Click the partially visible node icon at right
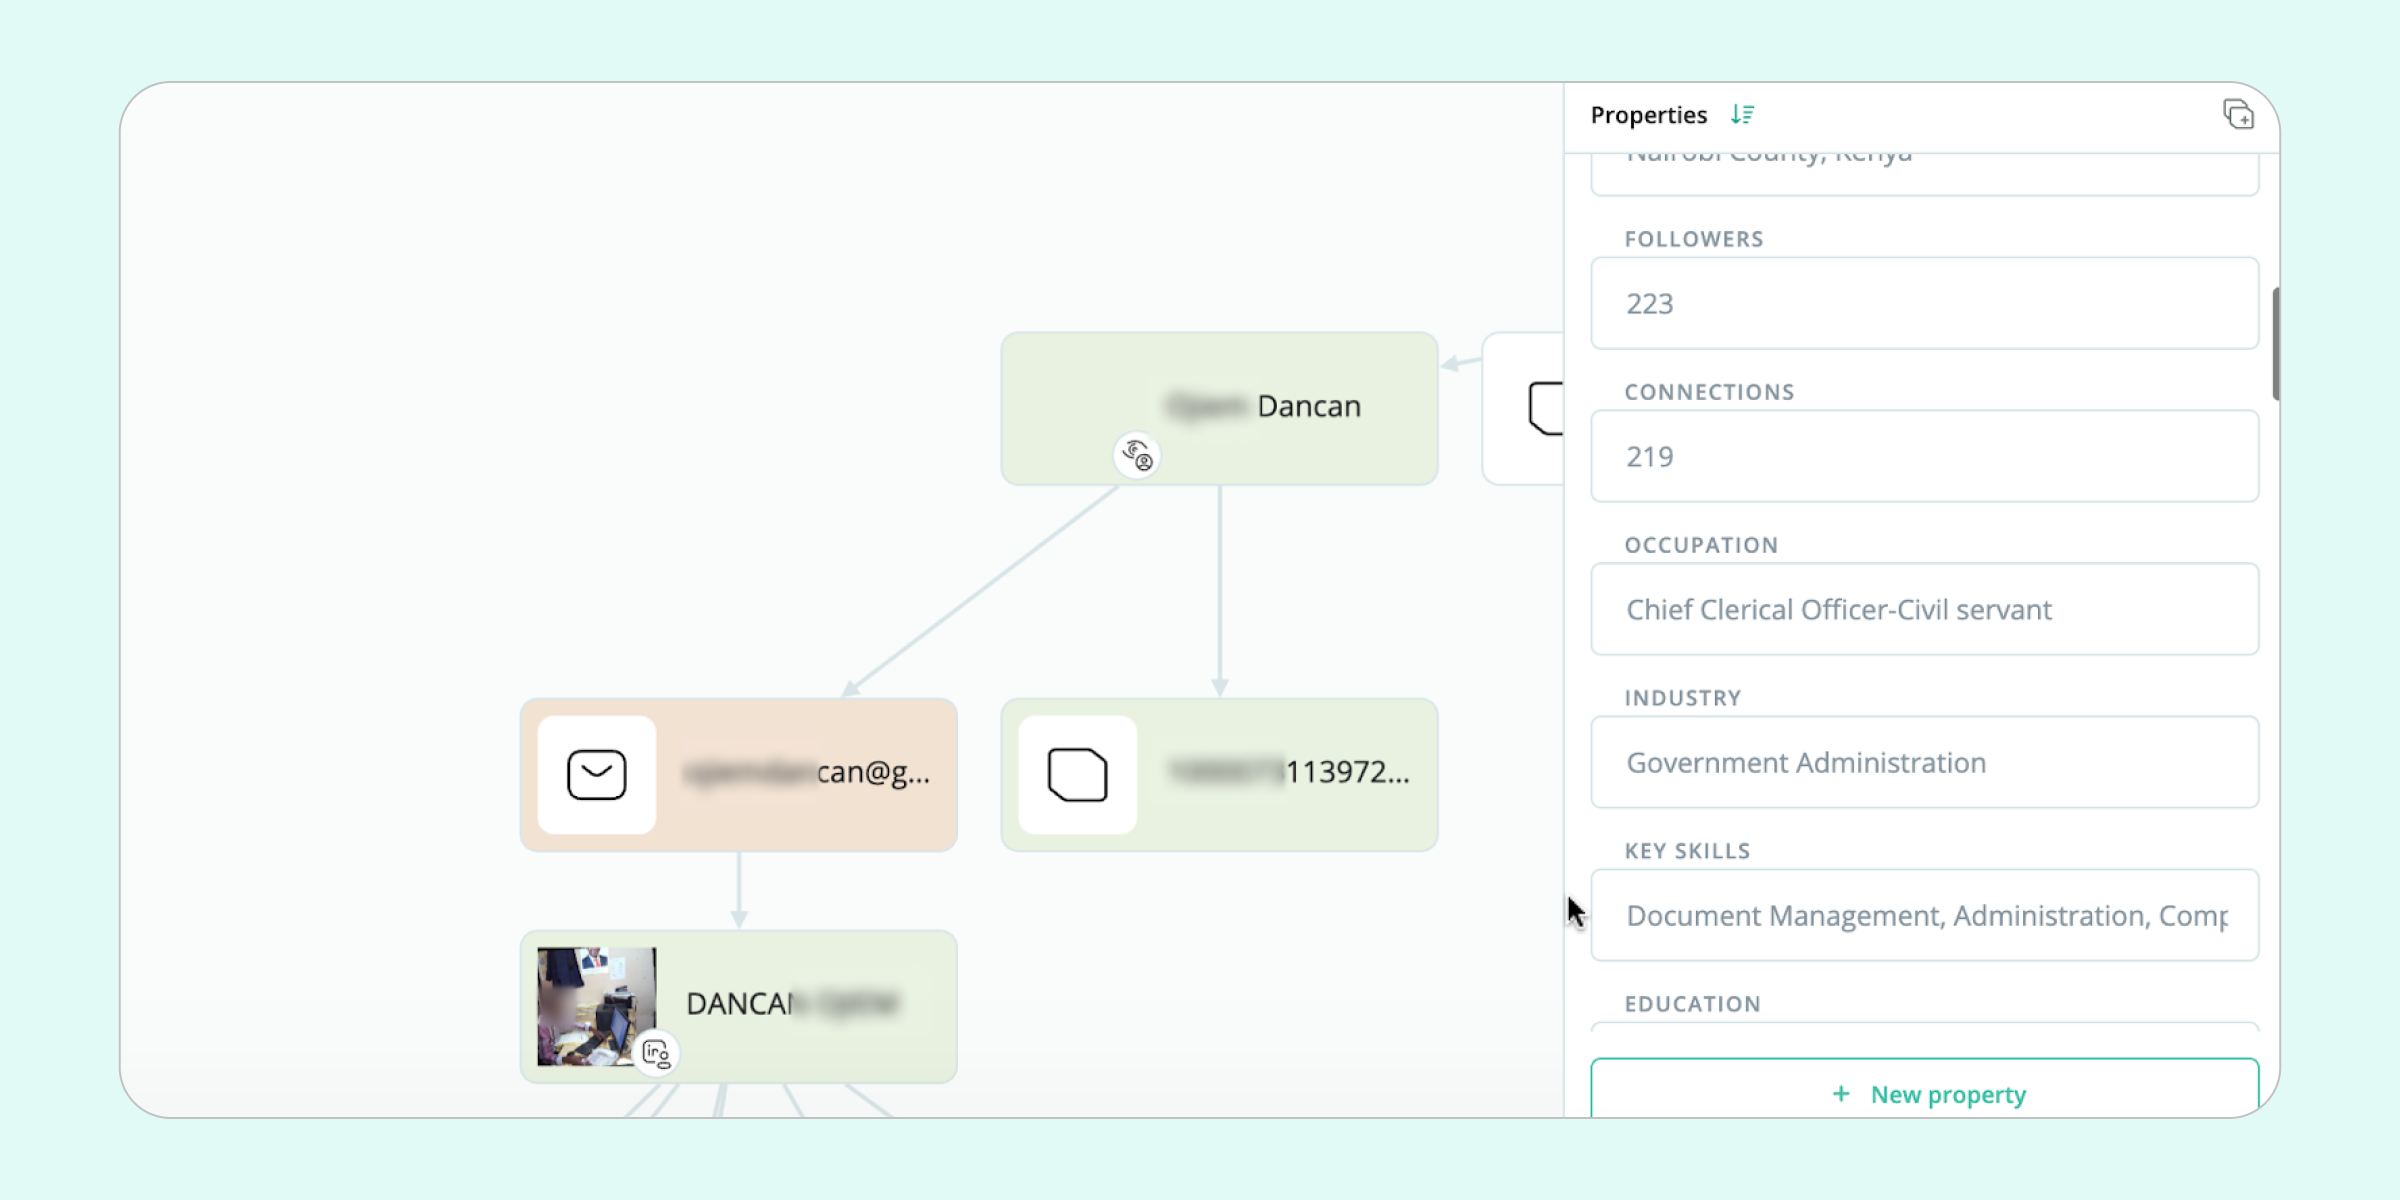 pos(1545,408)
